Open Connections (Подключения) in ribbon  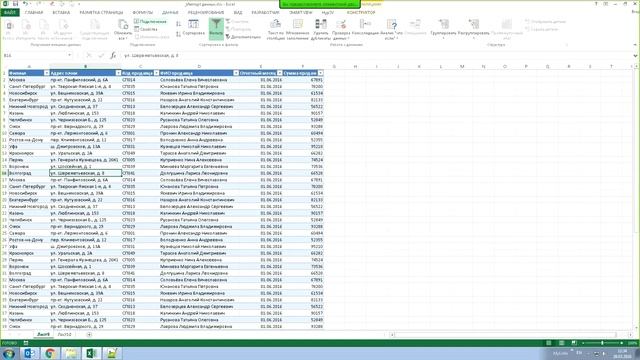coord(150,22)
